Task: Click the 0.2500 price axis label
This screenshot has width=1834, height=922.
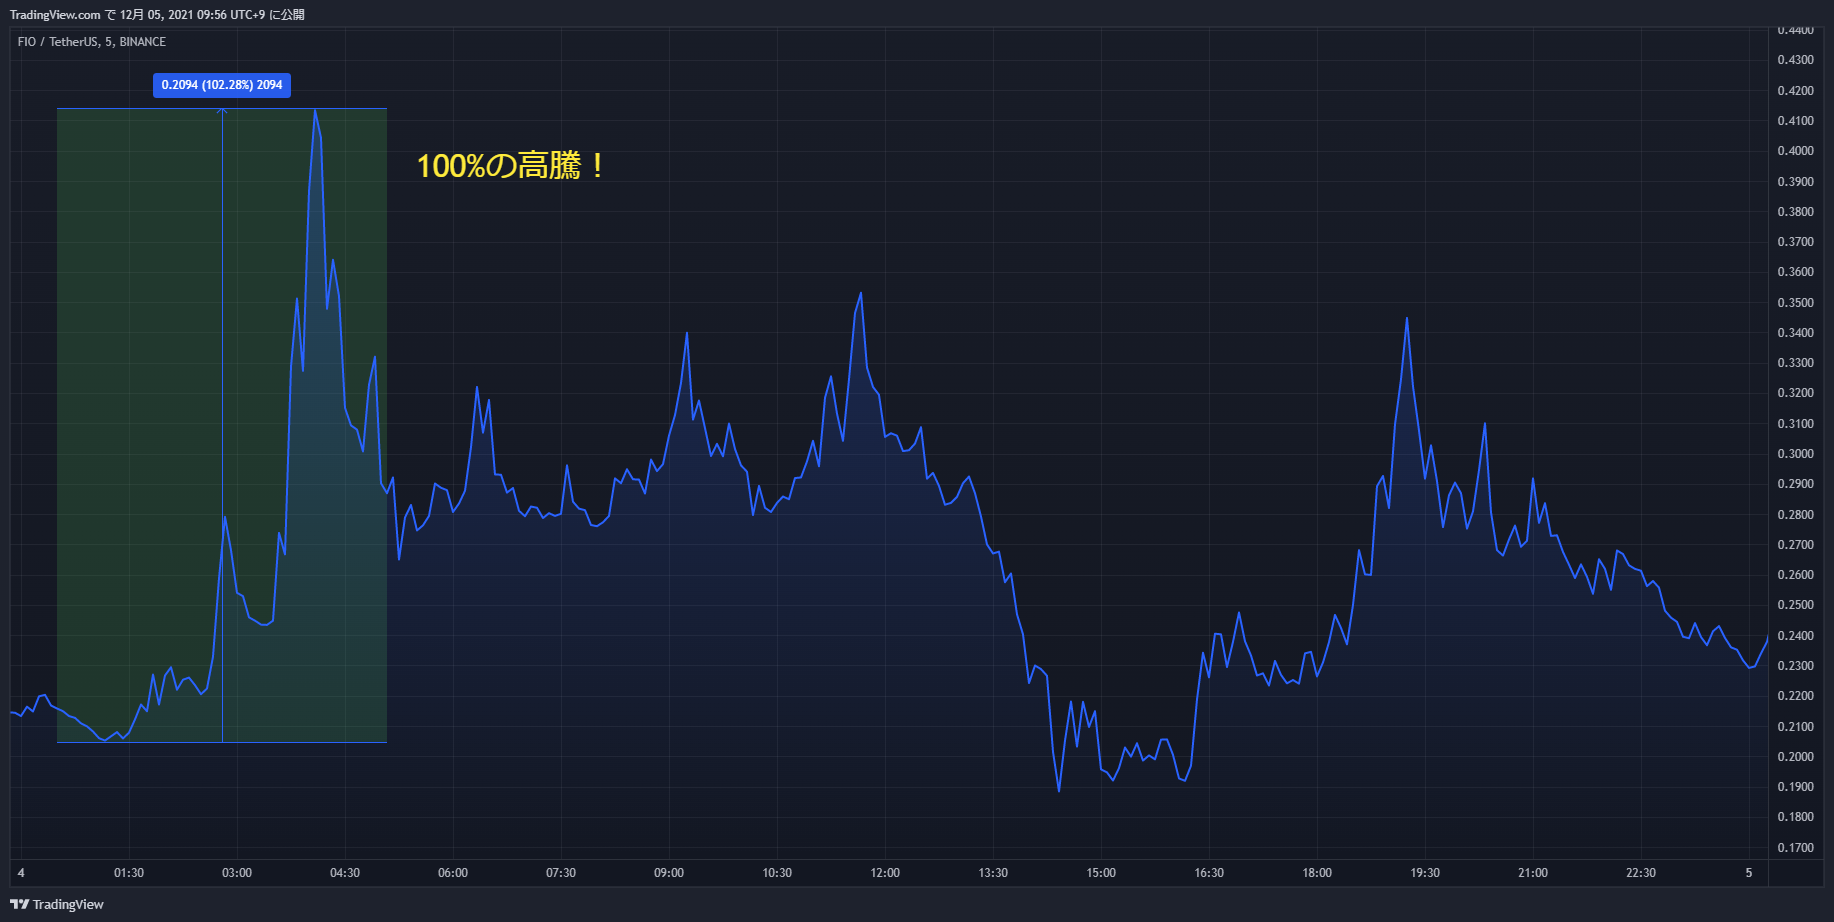Action: click(x=1795, y=605)
